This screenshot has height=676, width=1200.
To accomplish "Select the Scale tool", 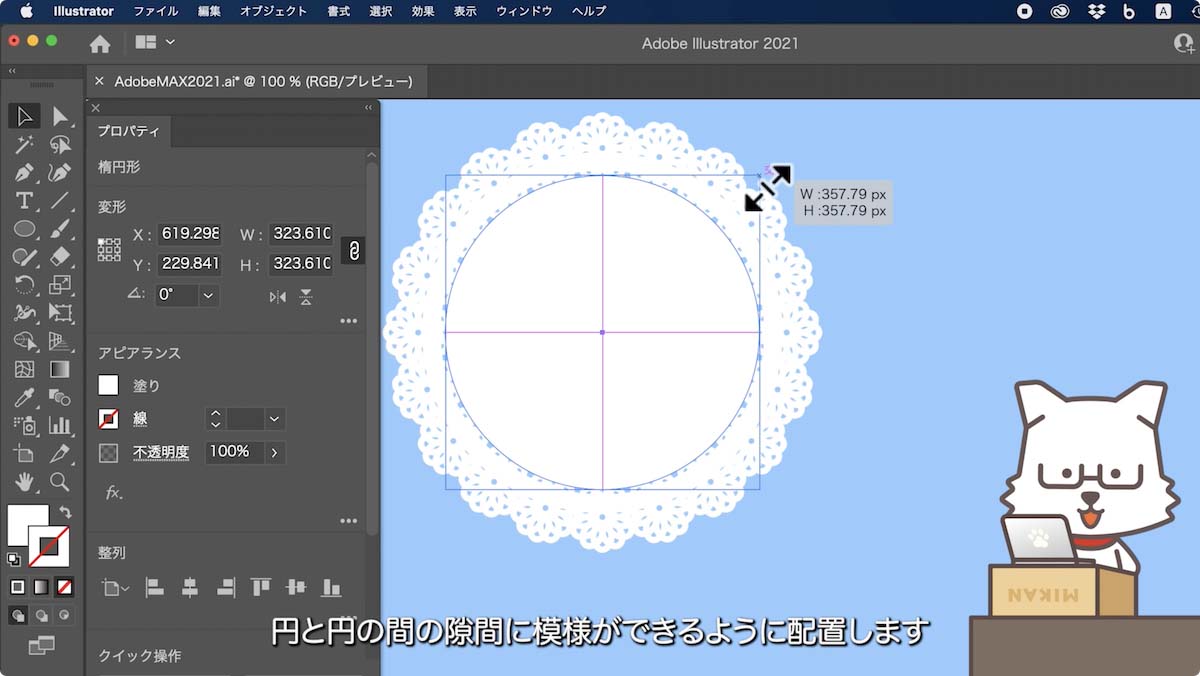I will [60, 285].
